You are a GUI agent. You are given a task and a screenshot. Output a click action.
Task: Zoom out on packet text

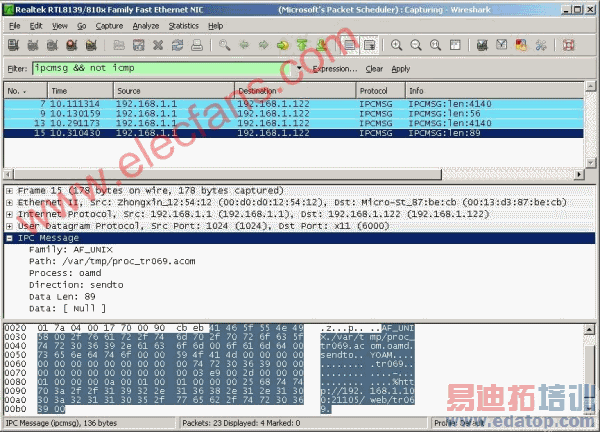(416, 45)
